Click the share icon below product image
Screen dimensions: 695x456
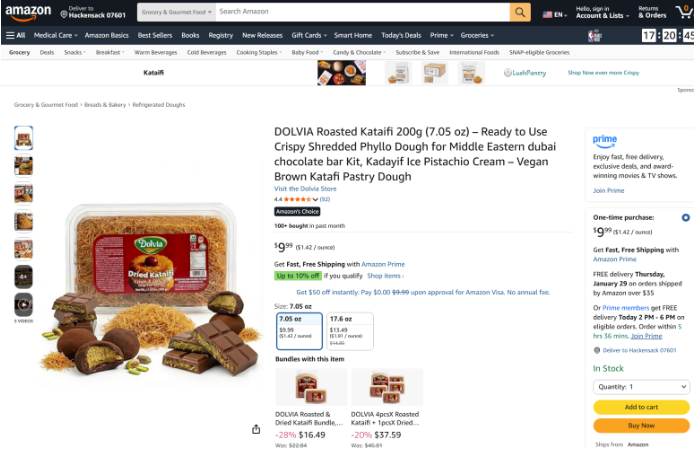(256, 429)
